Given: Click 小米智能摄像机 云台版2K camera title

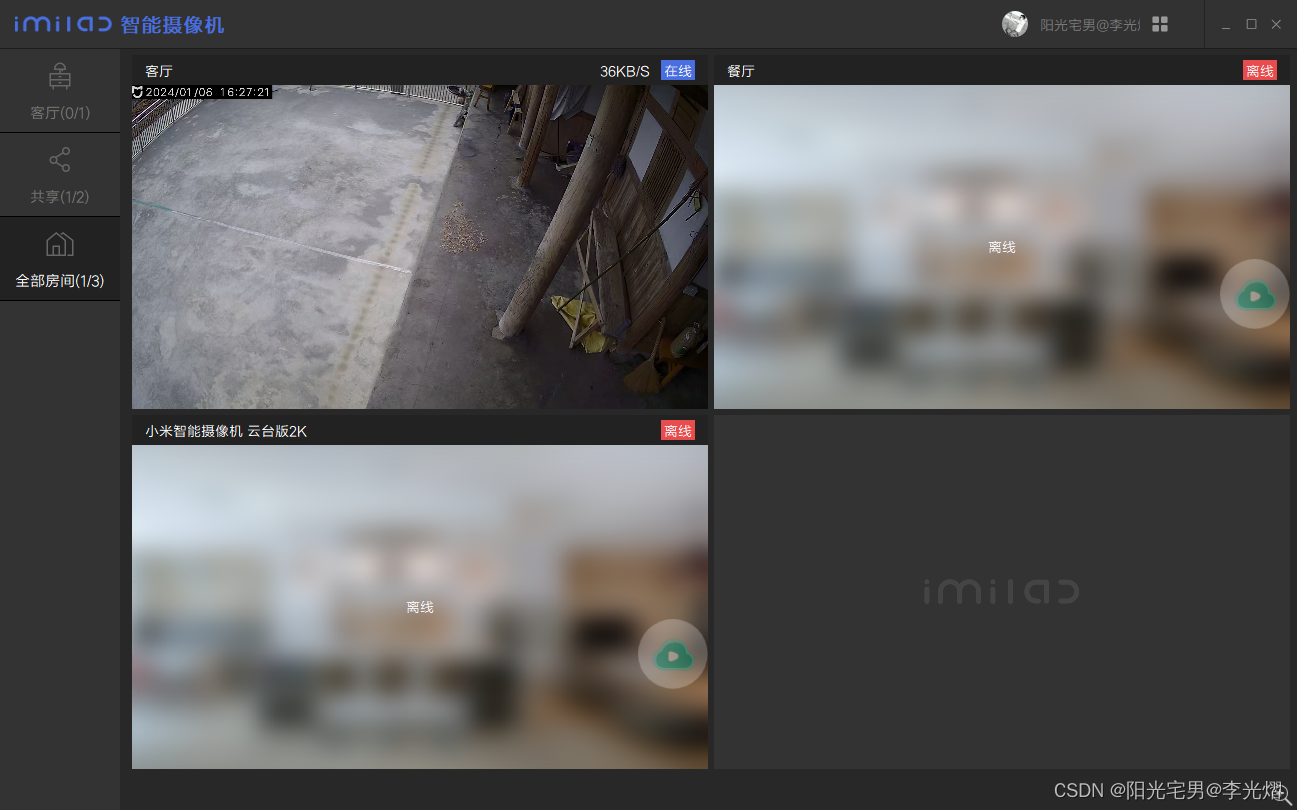Looking at the screenshot, I should tap(226, 431).
